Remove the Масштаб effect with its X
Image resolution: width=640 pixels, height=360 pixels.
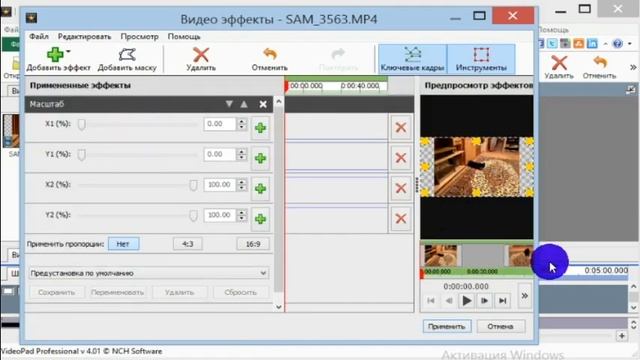coord(263,104)
